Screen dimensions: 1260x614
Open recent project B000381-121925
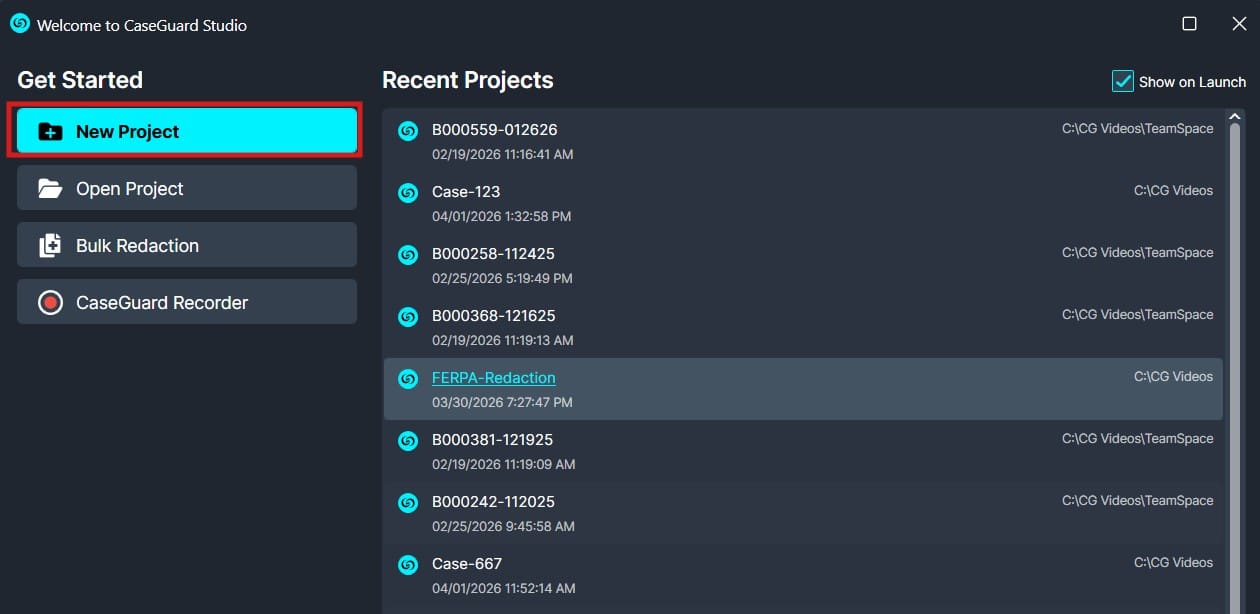coord(493,440)
